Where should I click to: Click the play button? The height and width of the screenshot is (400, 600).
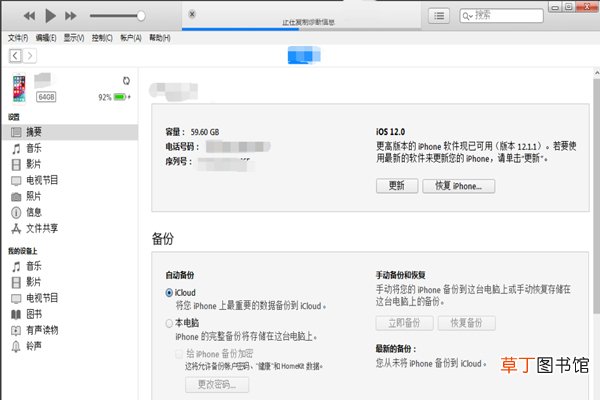pos(50,16)
